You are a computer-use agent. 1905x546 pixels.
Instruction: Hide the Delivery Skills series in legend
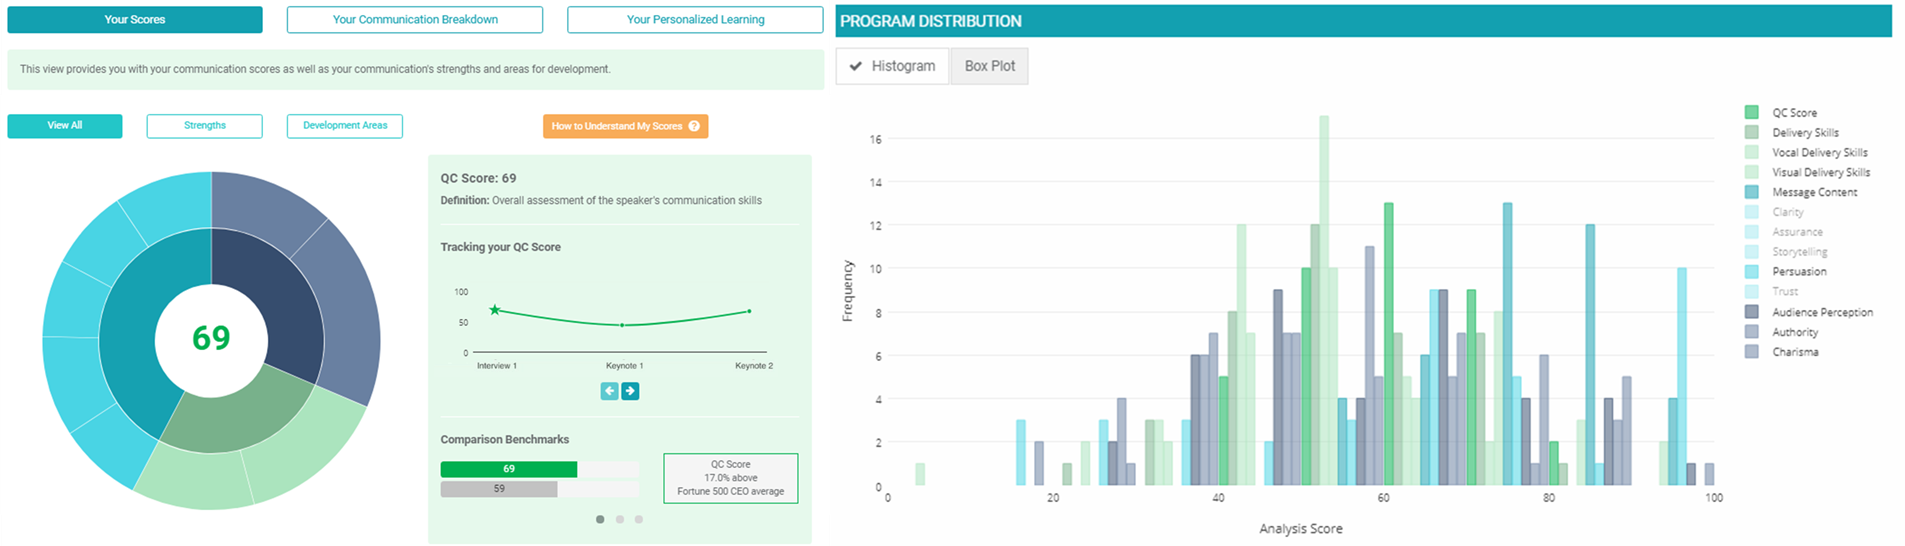[x=1805, y=132]
